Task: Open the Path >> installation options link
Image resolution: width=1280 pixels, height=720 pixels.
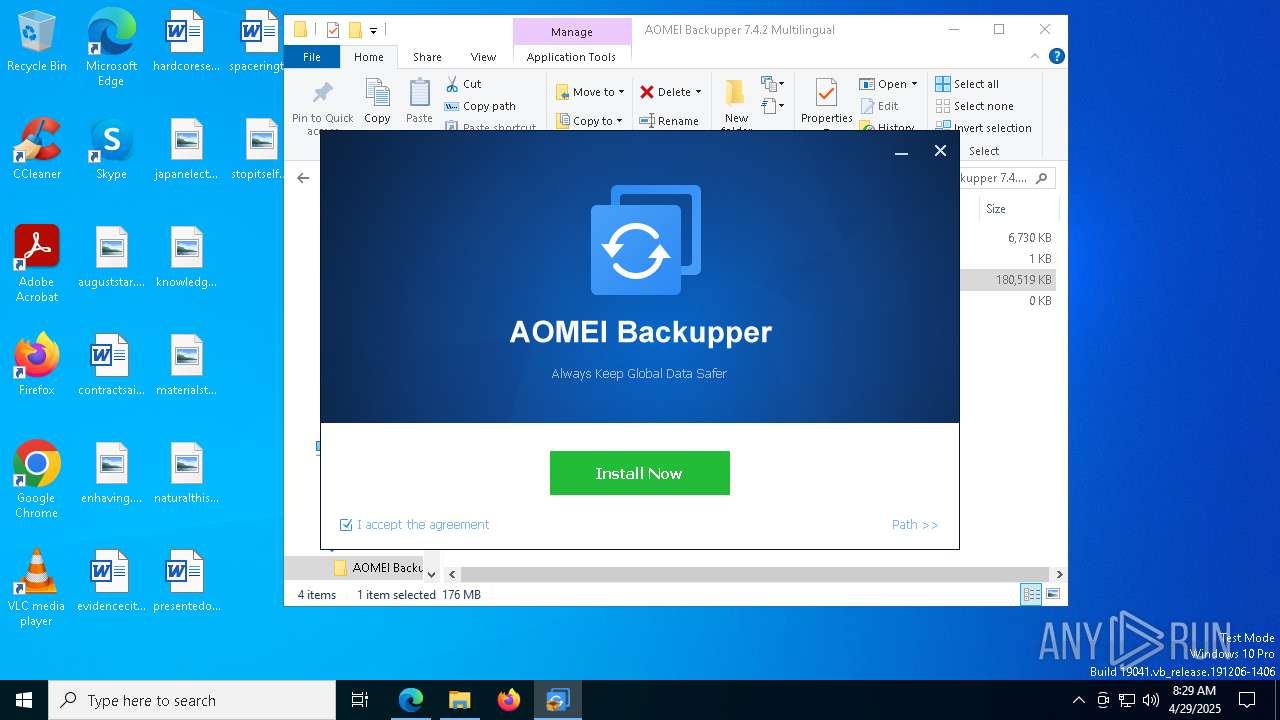Action: click(915, 525)
